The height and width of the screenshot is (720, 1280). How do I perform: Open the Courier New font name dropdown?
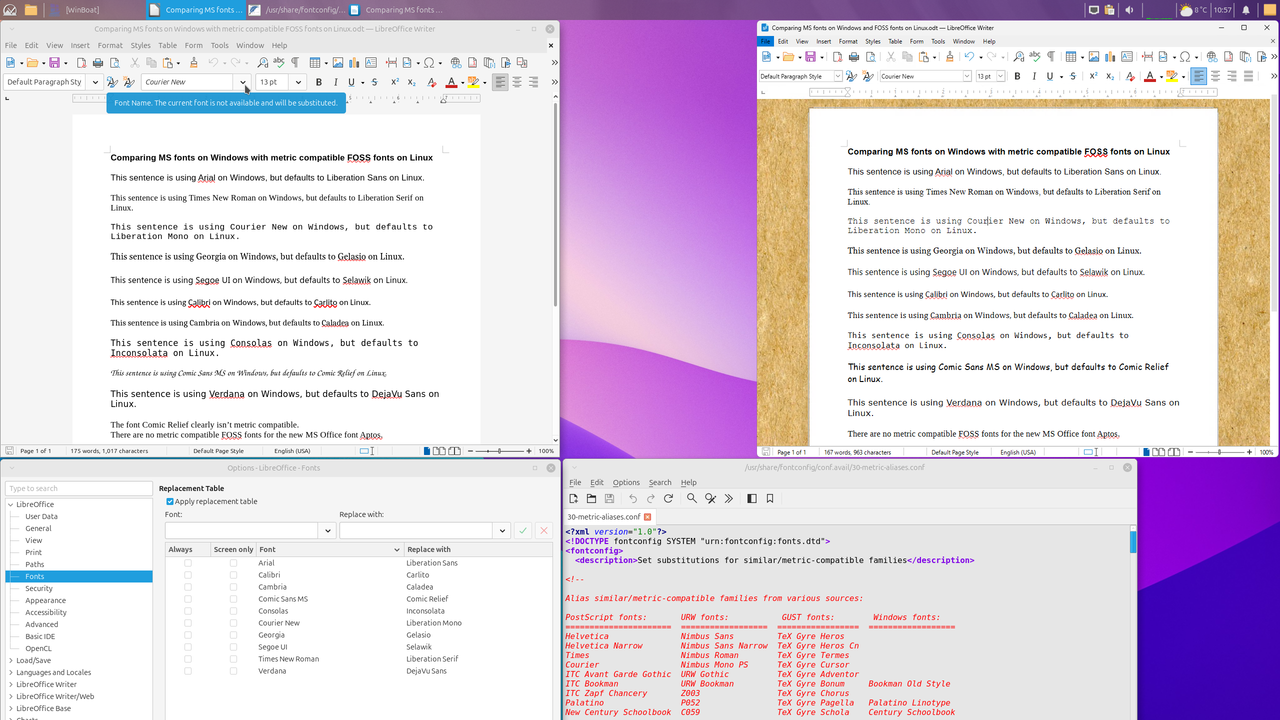(241, 82)
